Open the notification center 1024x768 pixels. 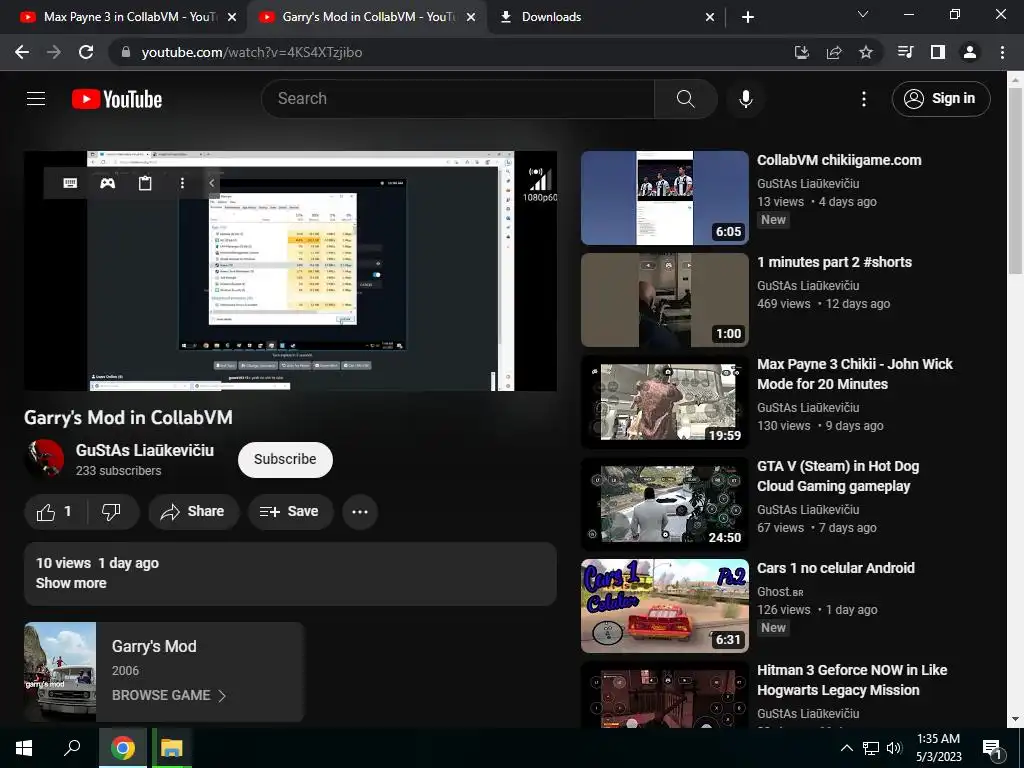(992, 748)
